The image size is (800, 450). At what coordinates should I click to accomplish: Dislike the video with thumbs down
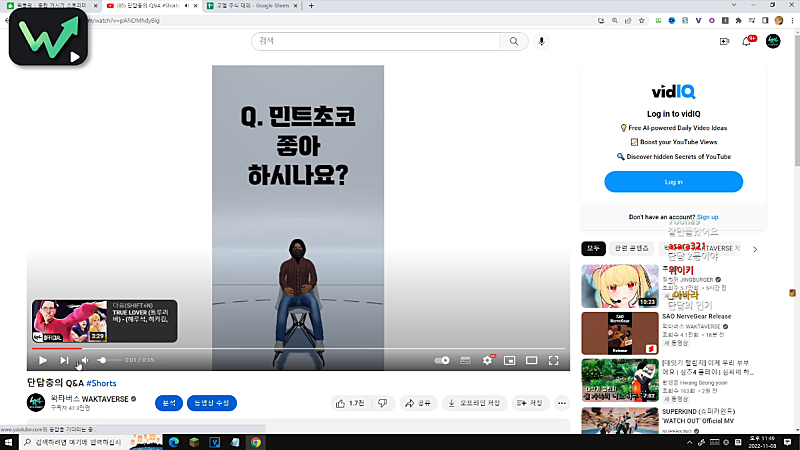point(383,403)
